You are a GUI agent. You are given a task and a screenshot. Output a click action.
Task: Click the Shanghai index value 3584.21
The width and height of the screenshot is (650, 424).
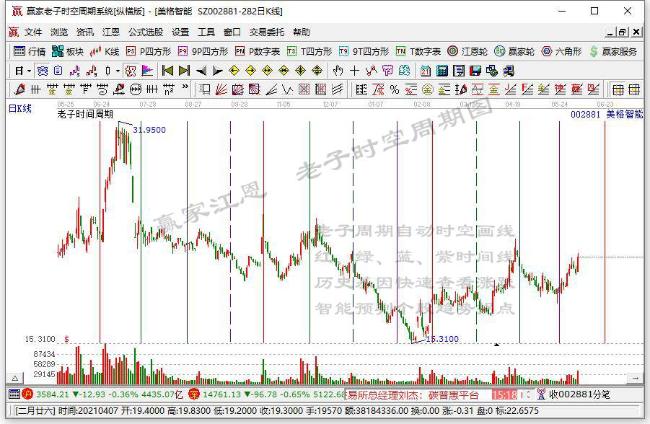[x=52, y=394]
